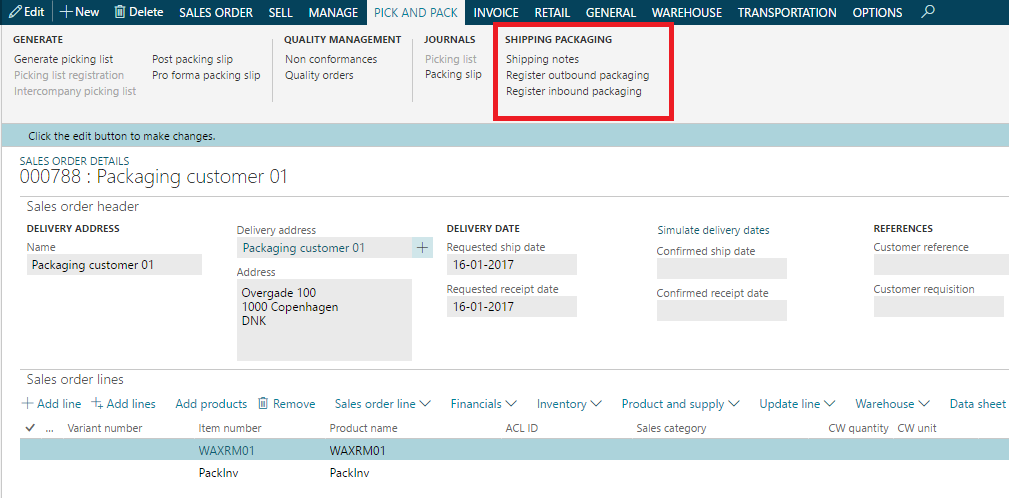Viewport: 1009px width, 498px height.
Task: Open the WAREHOUSE tab
Action: point(687,12)
